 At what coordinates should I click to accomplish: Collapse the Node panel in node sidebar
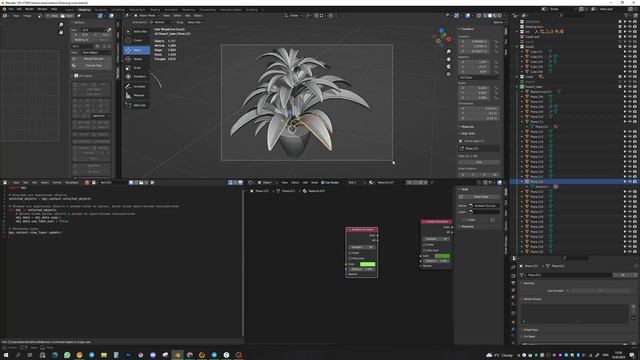[464, 189]
